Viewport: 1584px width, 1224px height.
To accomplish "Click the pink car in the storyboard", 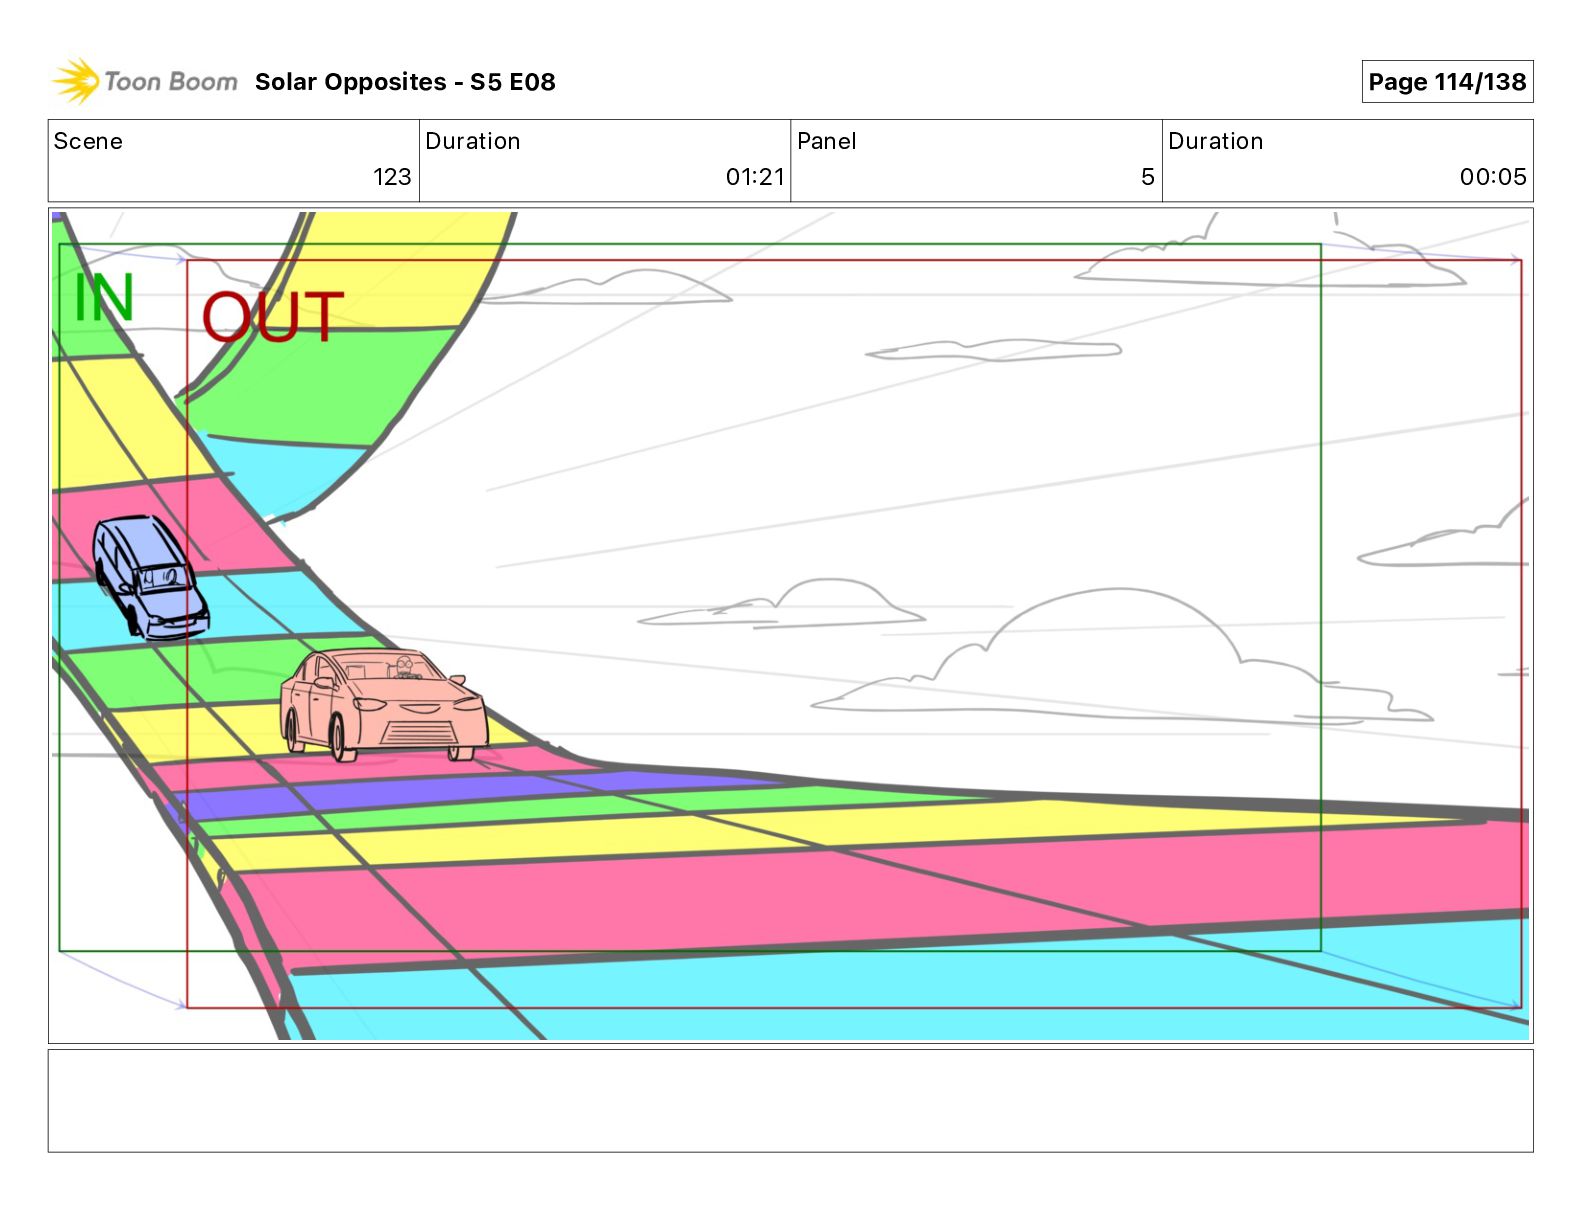I will (x=384, y=704).
